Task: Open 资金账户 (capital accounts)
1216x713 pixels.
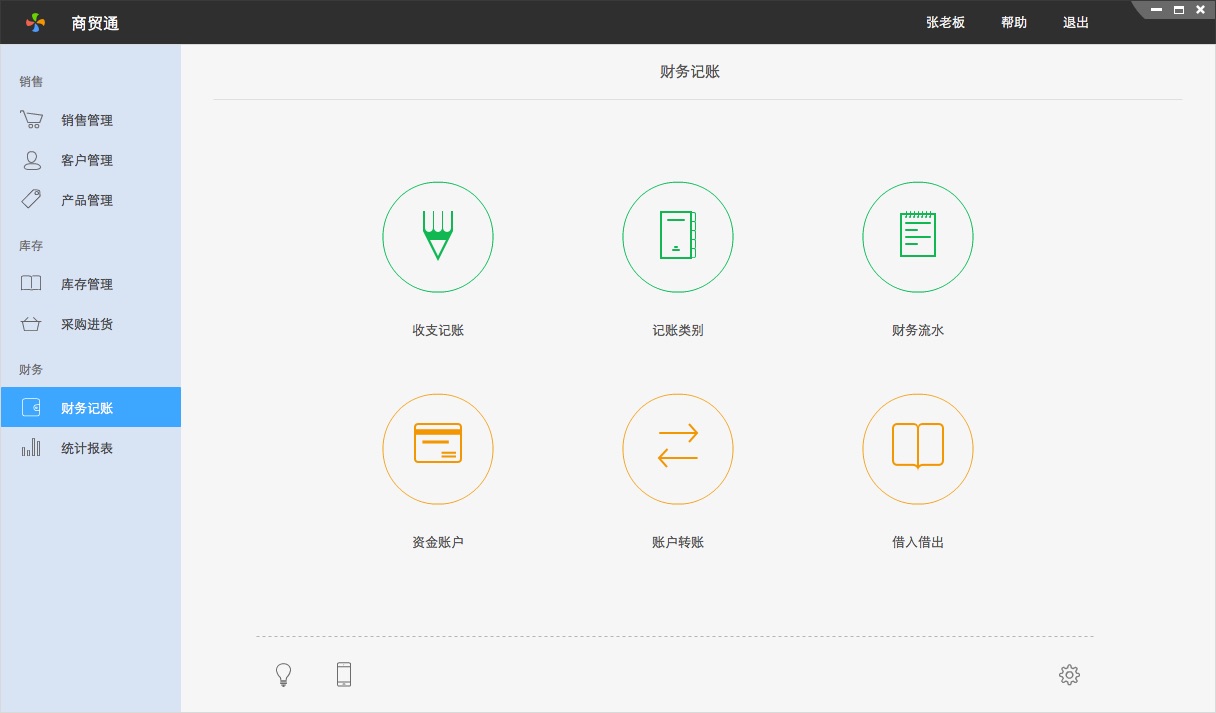Action: tap(438, 448)
